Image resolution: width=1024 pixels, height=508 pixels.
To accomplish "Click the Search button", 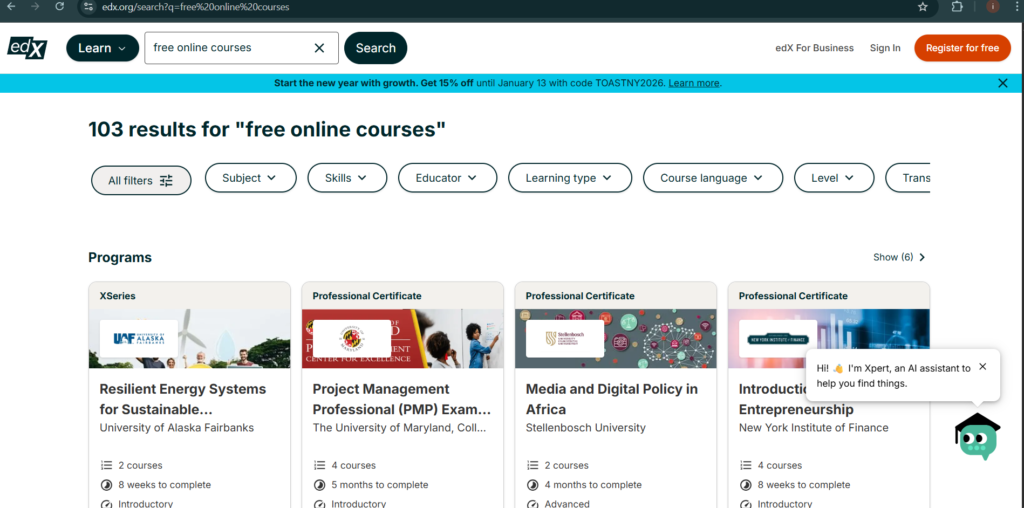I will (x=376, y=48).
